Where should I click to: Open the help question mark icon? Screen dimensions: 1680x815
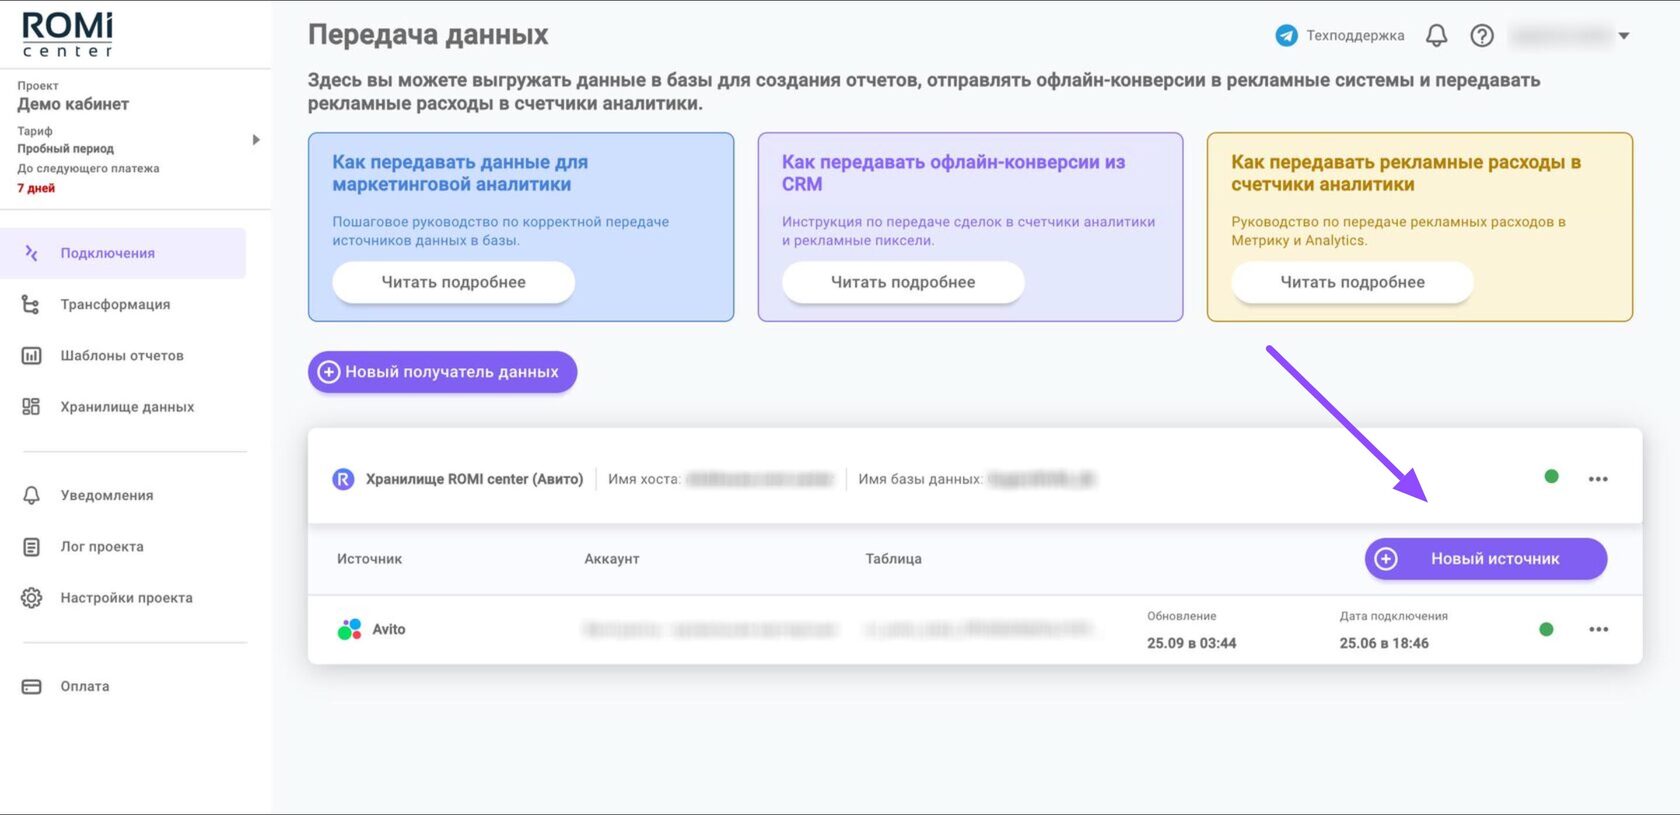coord(1482,36)
